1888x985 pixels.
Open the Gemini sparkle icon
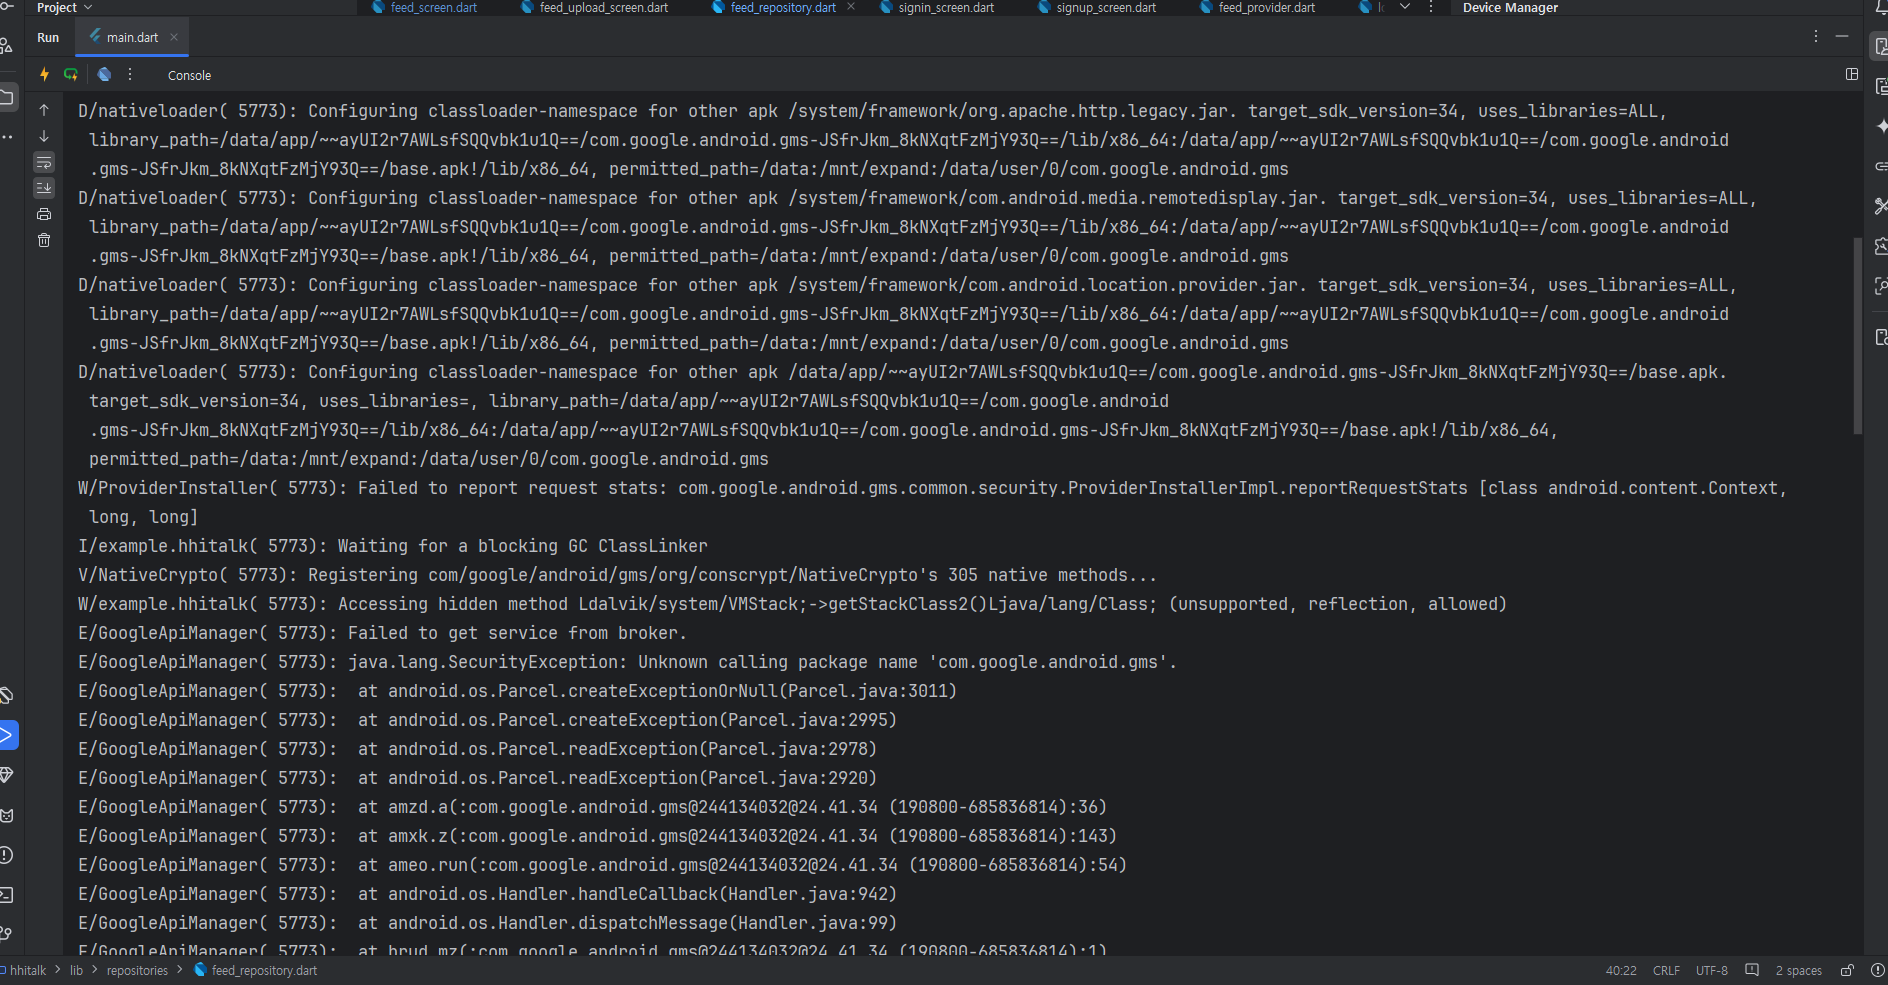pos(1880,126)
